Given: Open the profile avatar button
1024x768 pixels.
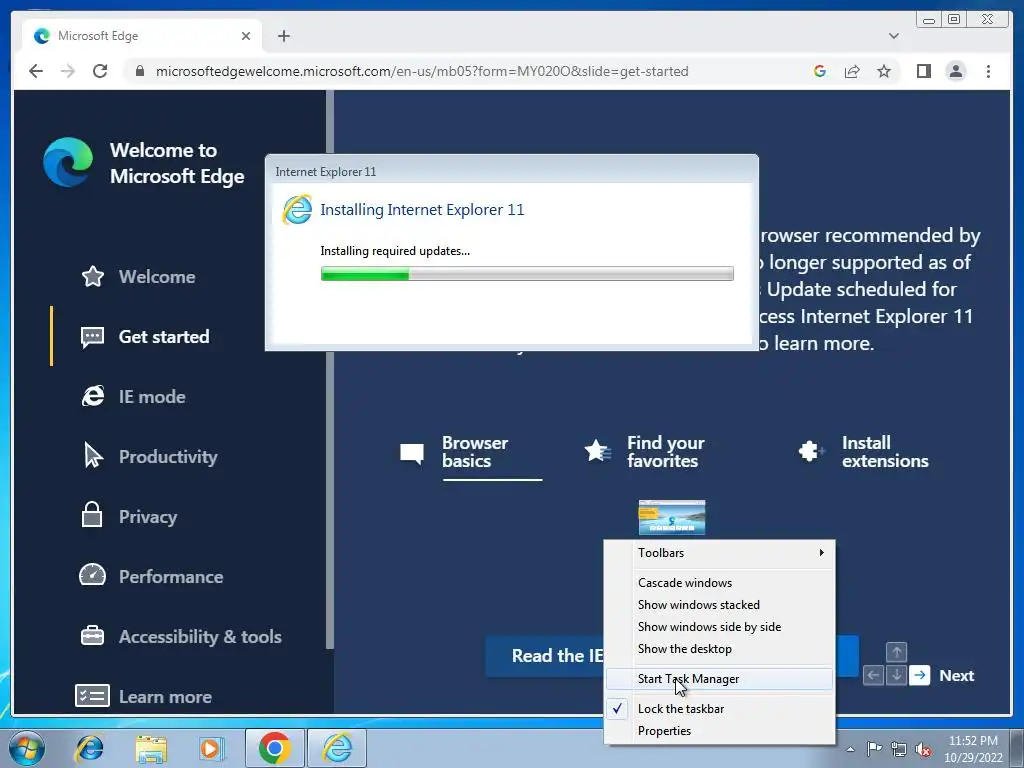Looking at the screenshot, I should pos(955,71).
